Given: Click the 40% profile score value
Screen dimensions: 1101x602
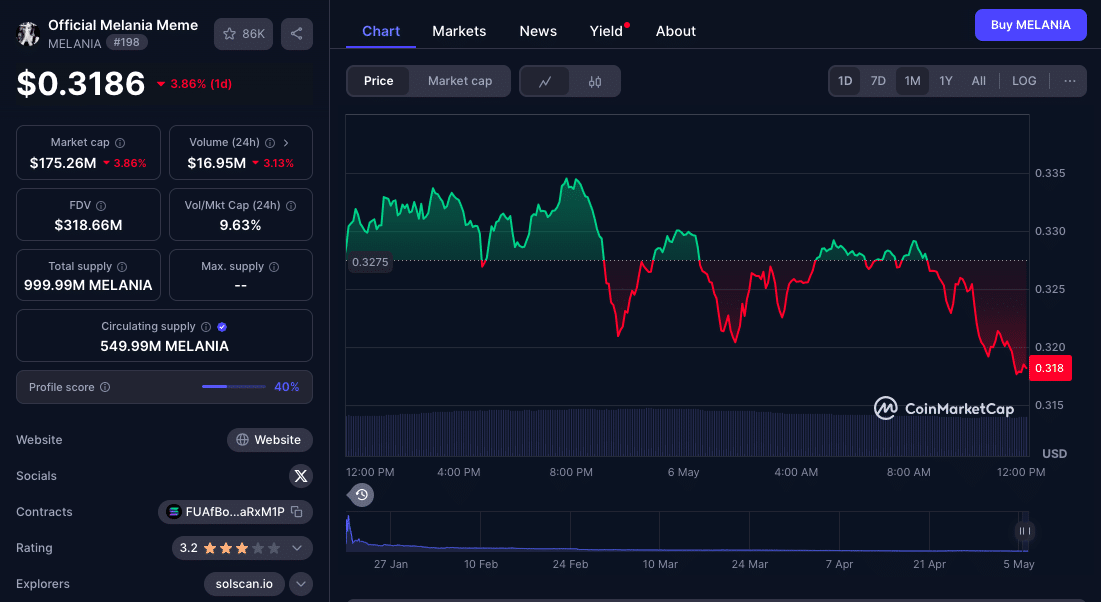Looking at the screenshot, I should click(x=286, y=387).
